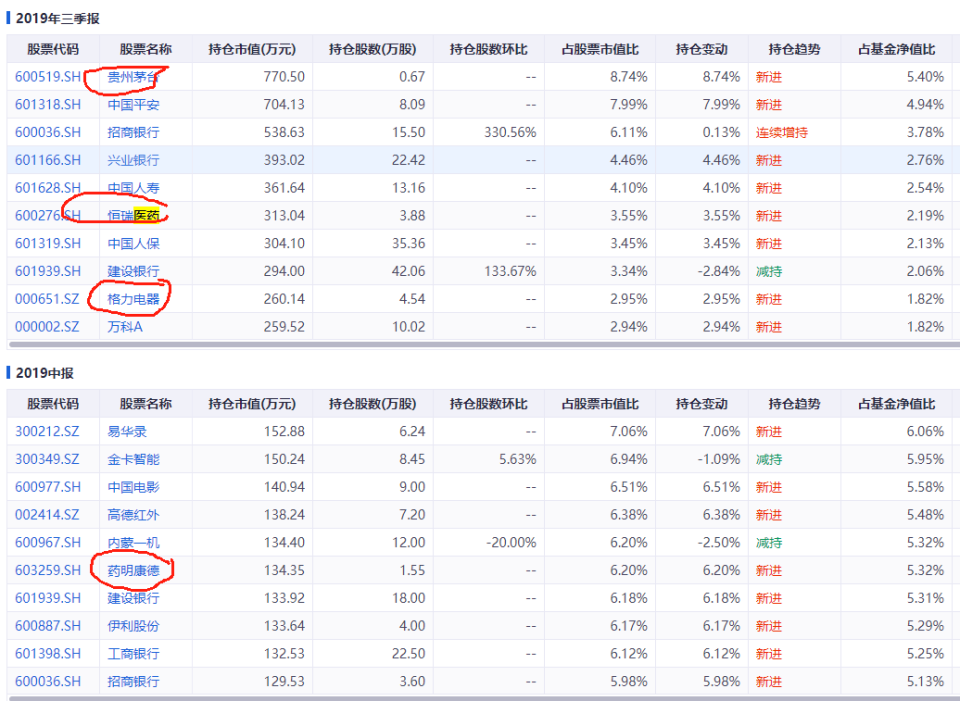The width and height of the screenshot is (960, 701).
Task: Click the 连续增持 trend cell
Action: (782, 132)
